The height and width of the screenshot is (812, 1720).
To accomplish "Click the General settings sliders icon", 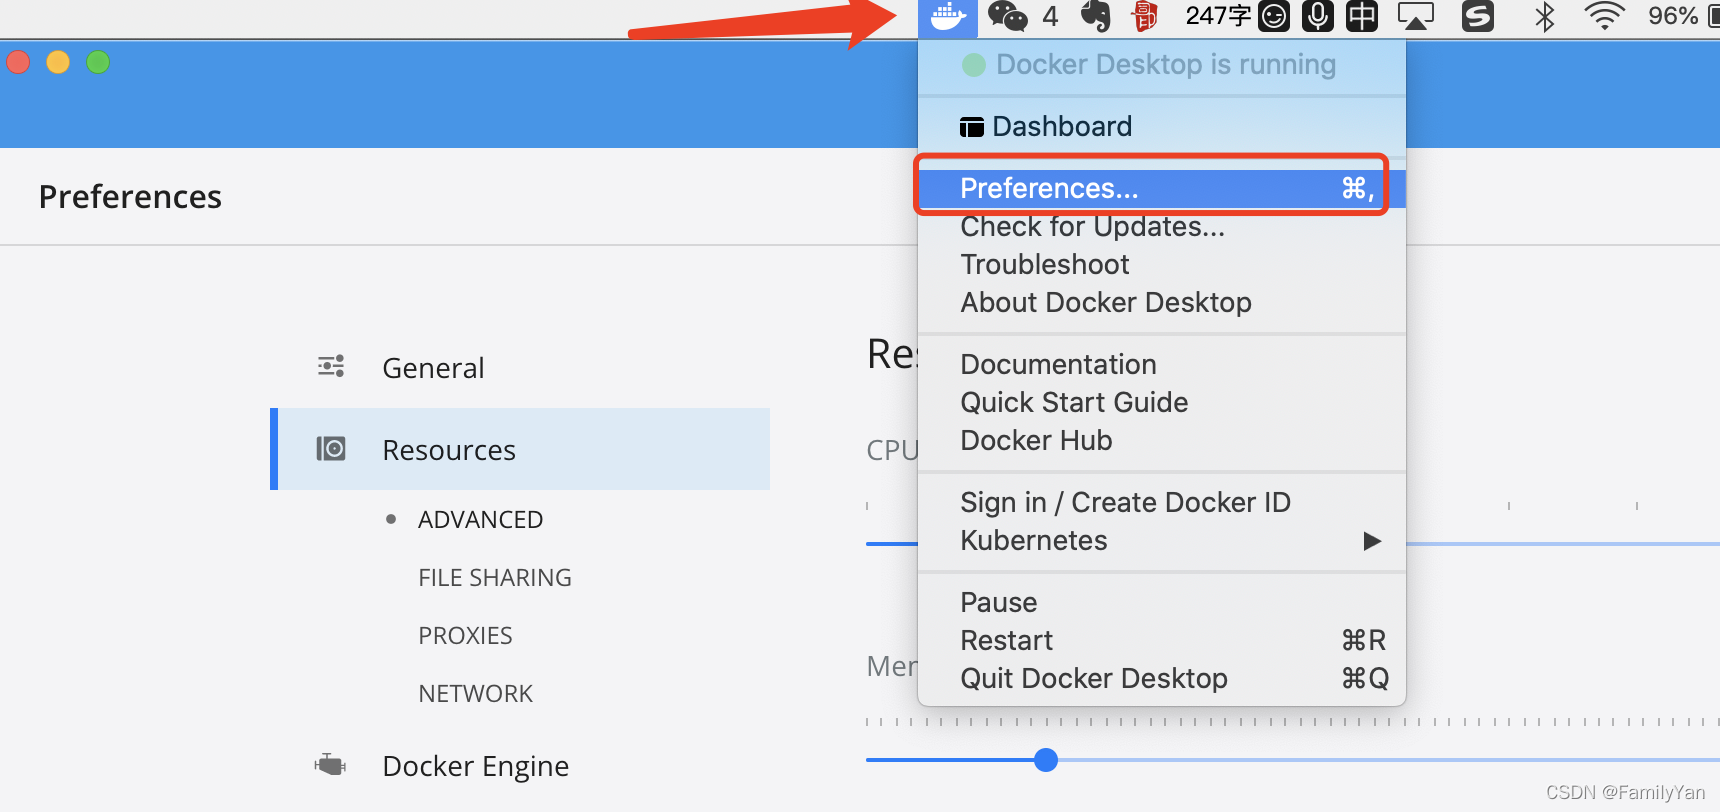I will pos(331,366).
